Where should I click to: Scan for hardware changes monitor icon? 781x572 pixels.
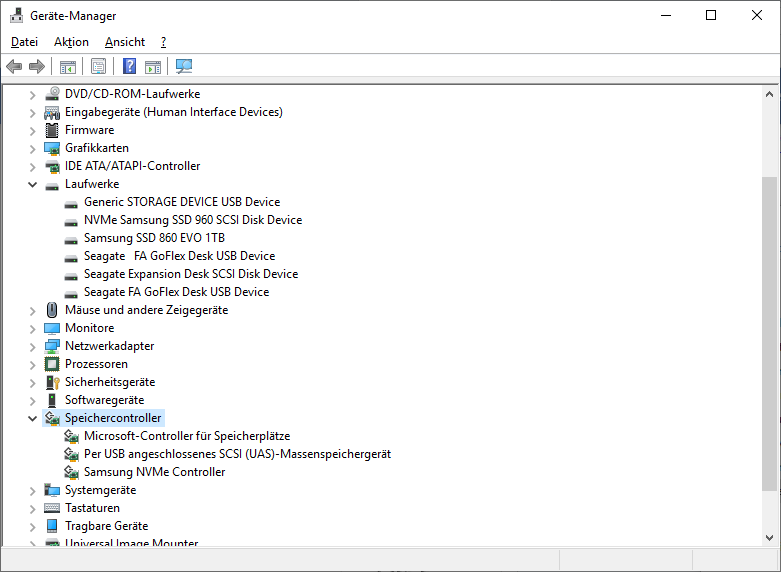[184, 66]
